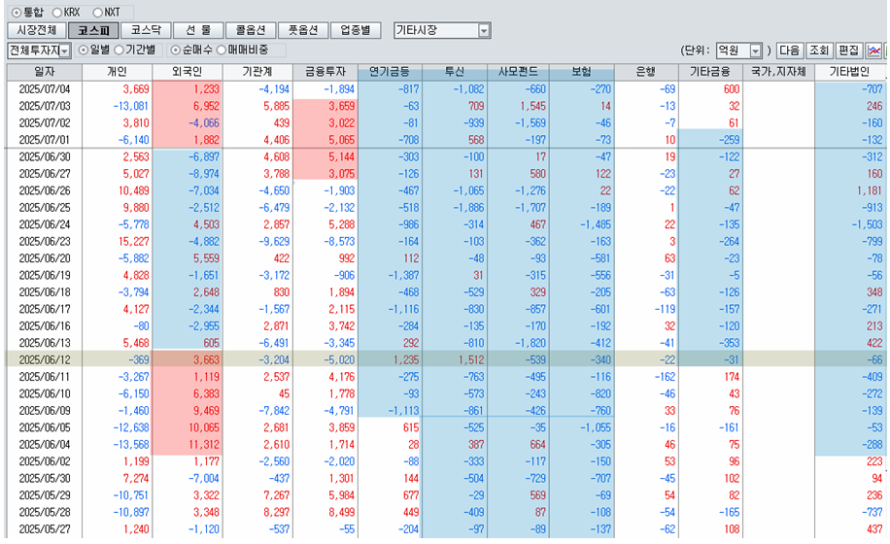Select the 선물 market tab
890x544 pixels.
point(196,31)
